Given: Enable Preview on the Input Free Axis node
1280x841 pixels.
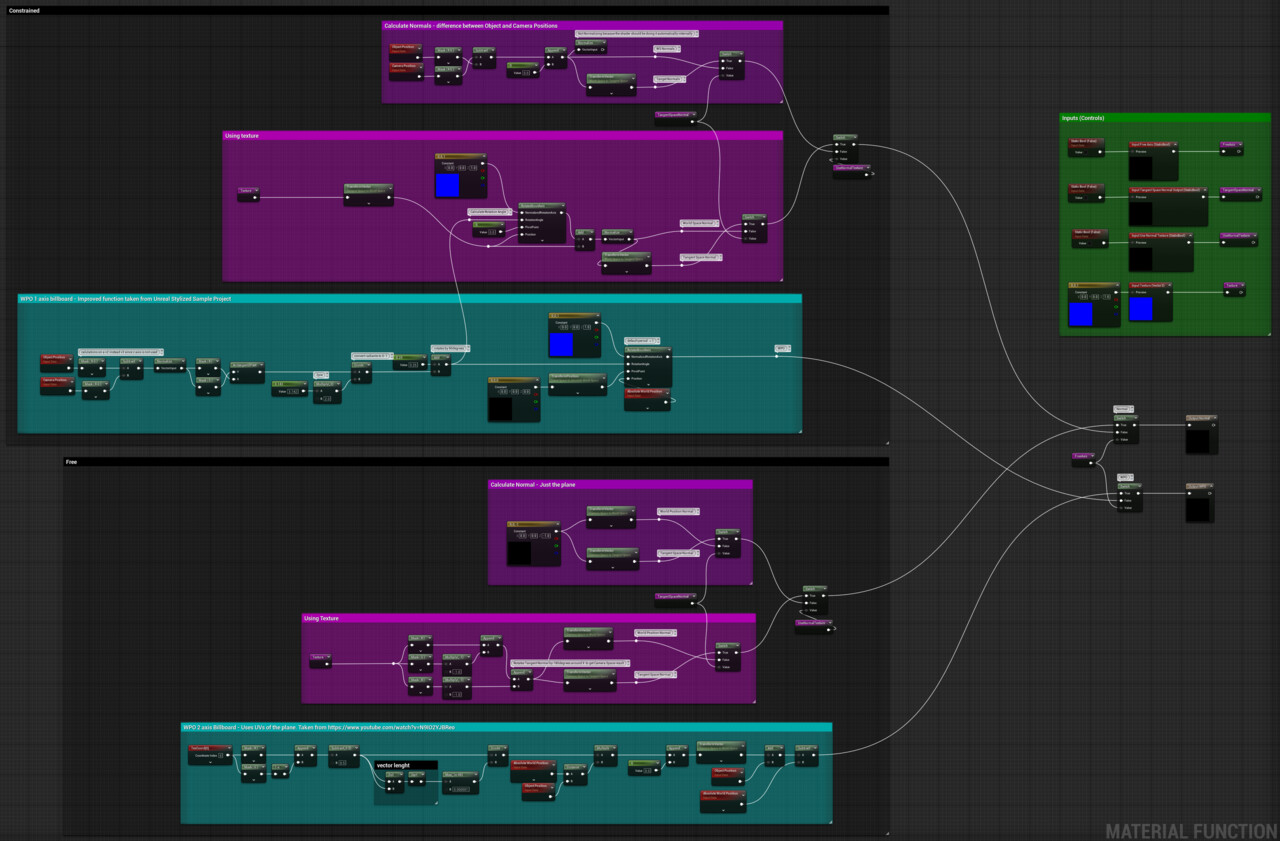Looking at the screenshot, I should coord(1132,152).
